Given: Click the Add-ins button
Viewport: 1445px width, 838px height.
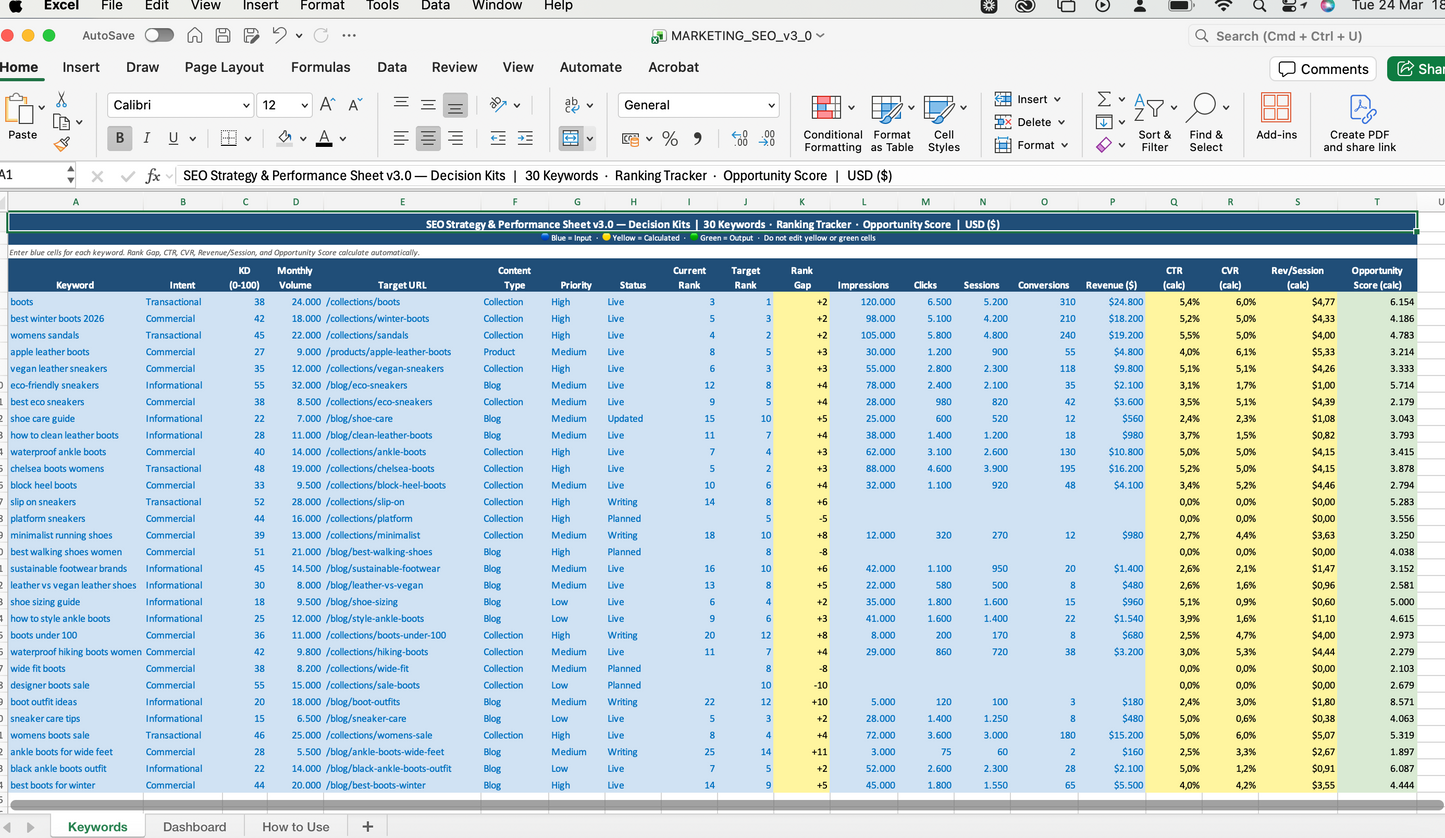Looking at the screenshot, I should pyautogui.click(x=1276, y=118).
